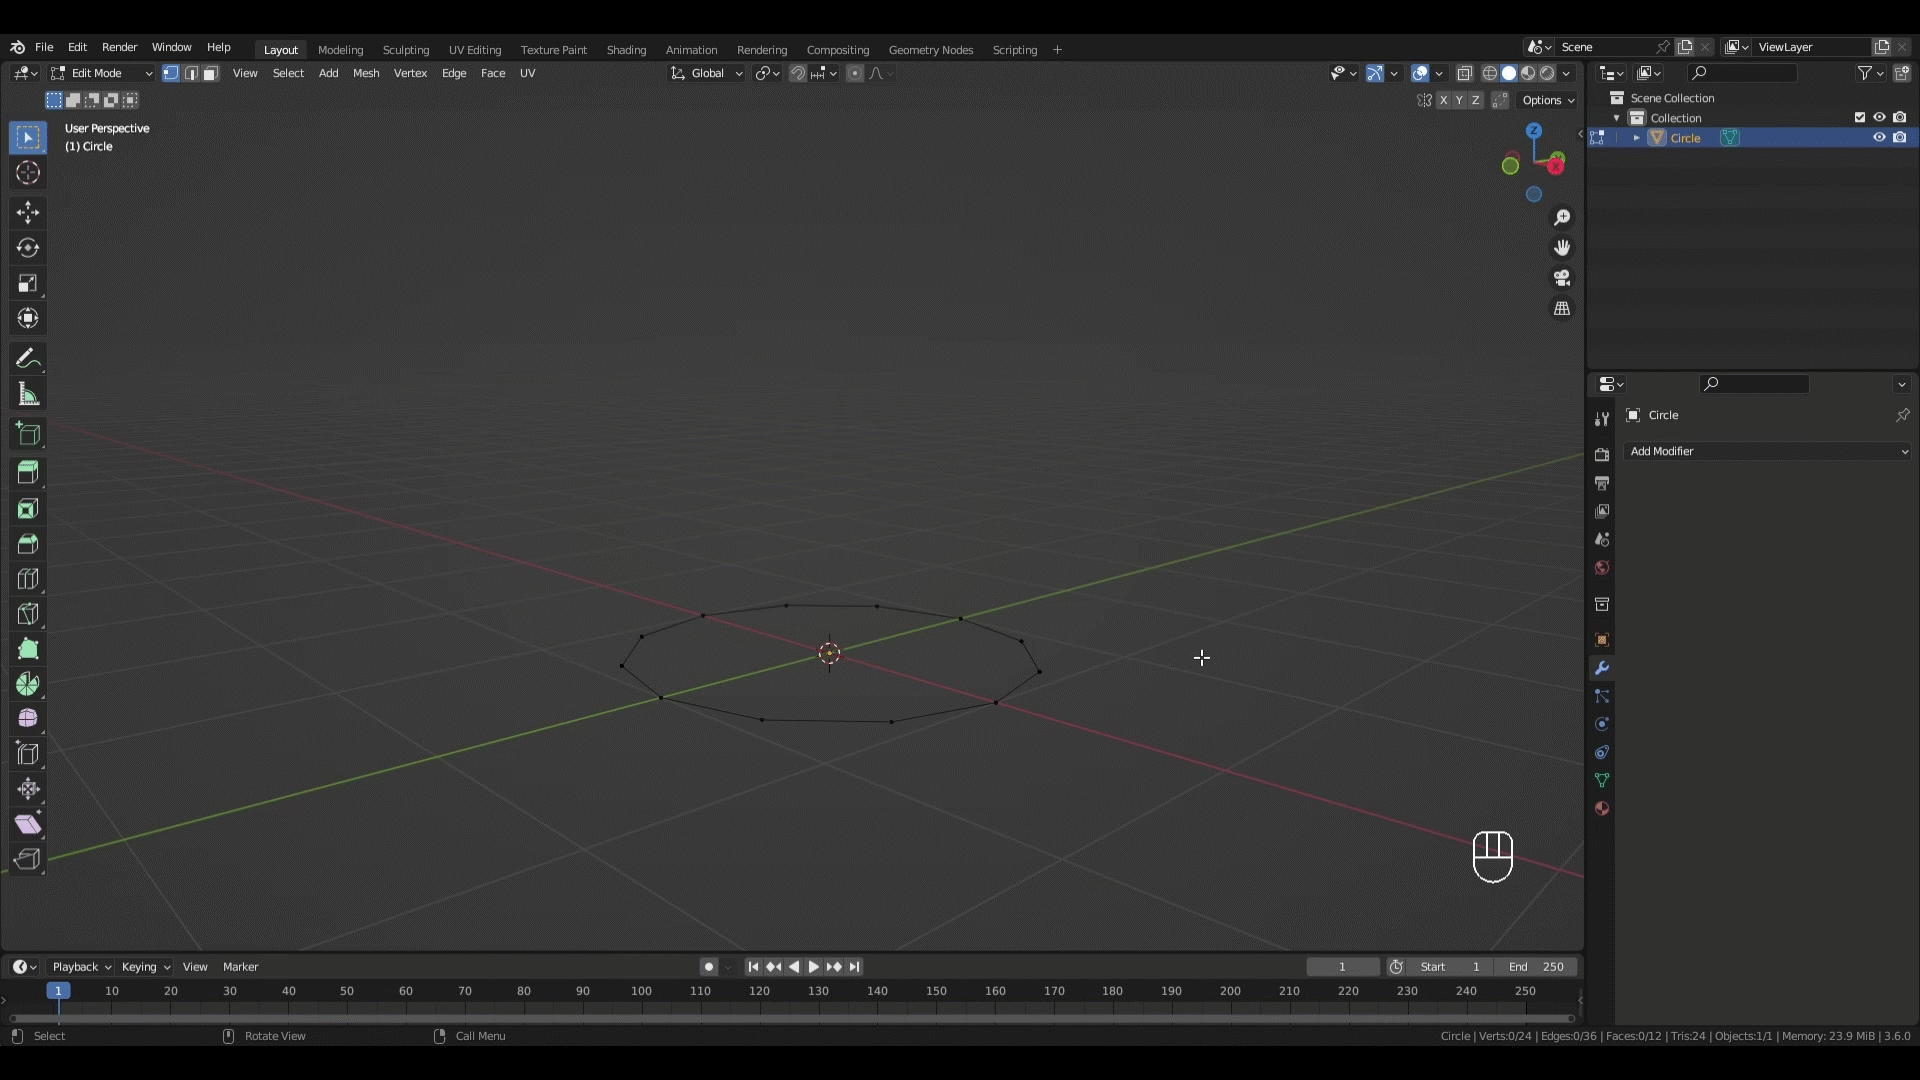The height and width of the screenshot is (1080, 1920).
Task: Select the Poly Build tool
Action: (x=28, y=649)
